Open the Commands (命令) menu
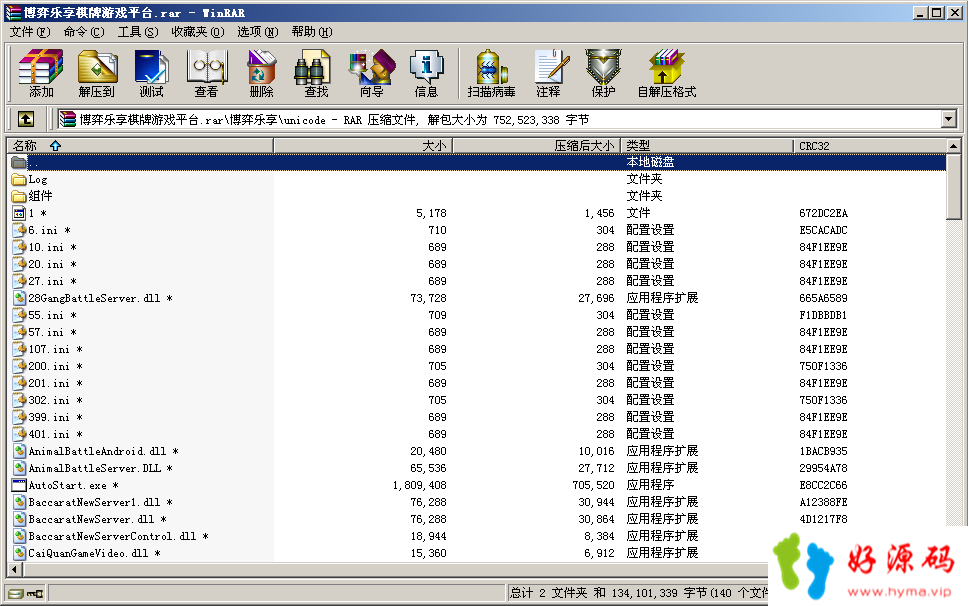Image resolution: width=968 pixels, height=606 pixels. [x=84, y=31]
